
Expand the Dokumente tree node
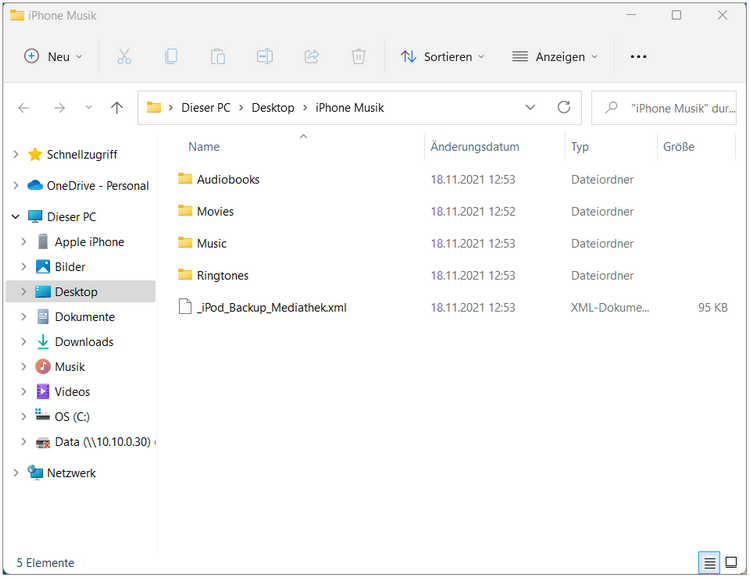(23, 316)
